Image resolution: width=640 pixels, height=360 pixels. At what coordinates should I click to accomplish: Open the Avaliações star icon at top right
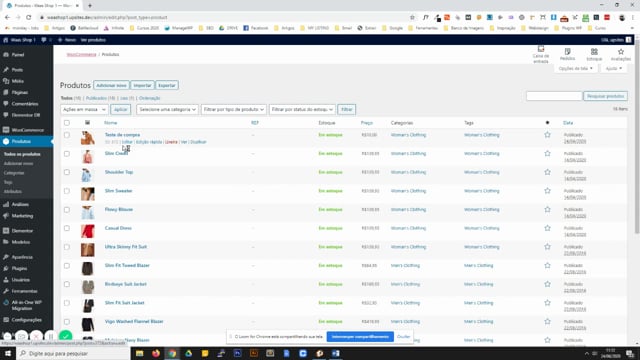[x=621, y=54]
